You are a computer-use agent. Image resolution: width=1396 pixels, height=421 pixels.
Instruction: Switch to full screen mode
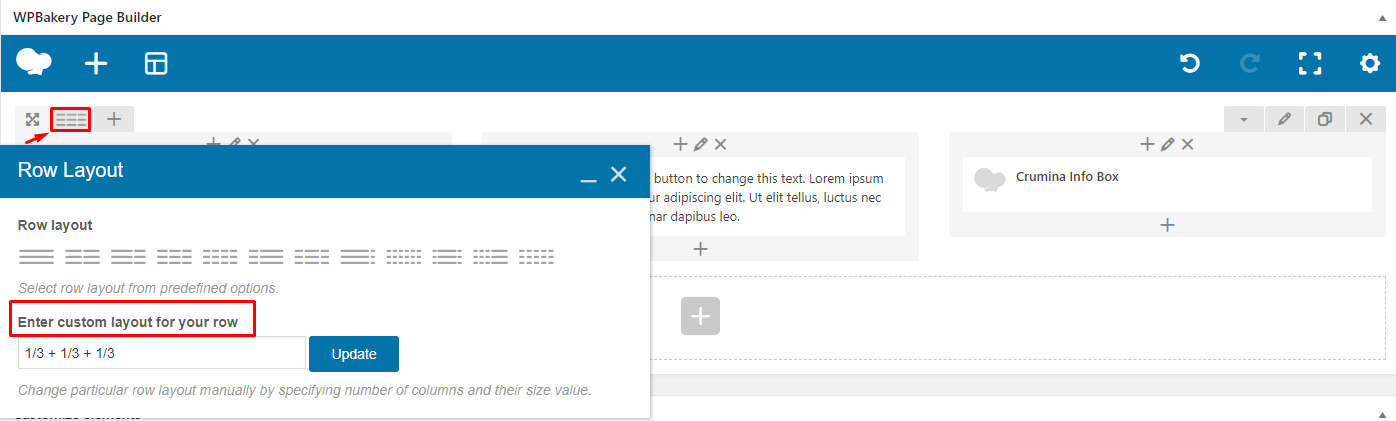click(x=1310, y=64)
